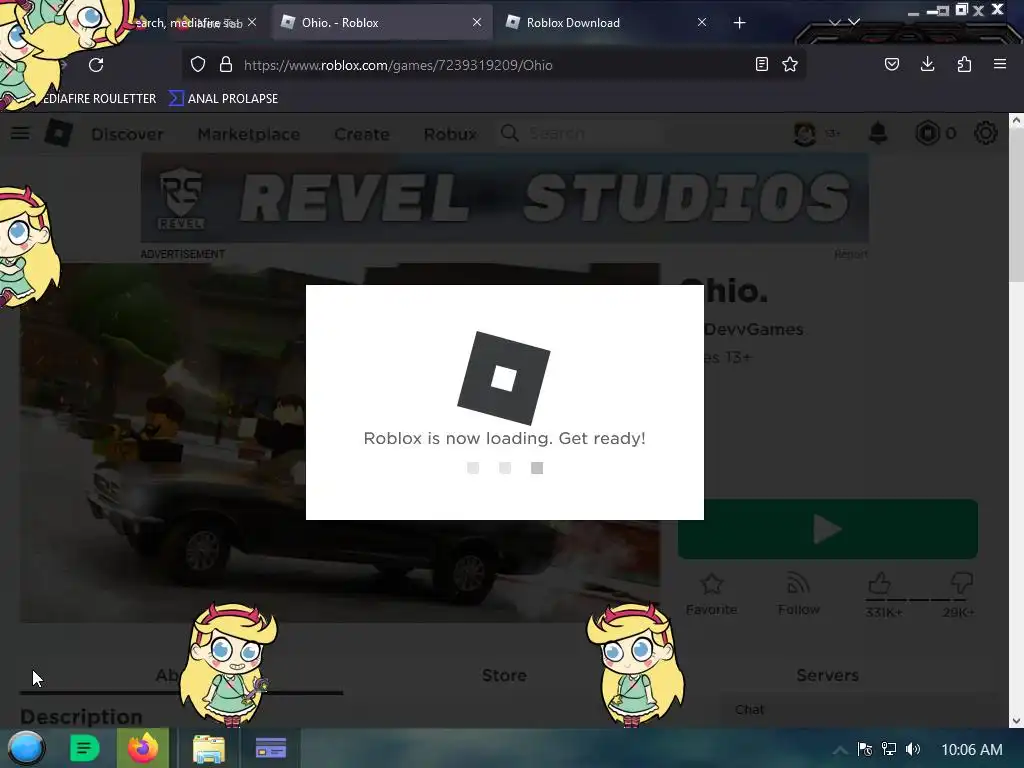
Task: Open a new tab with plus button
Action: 739,23
